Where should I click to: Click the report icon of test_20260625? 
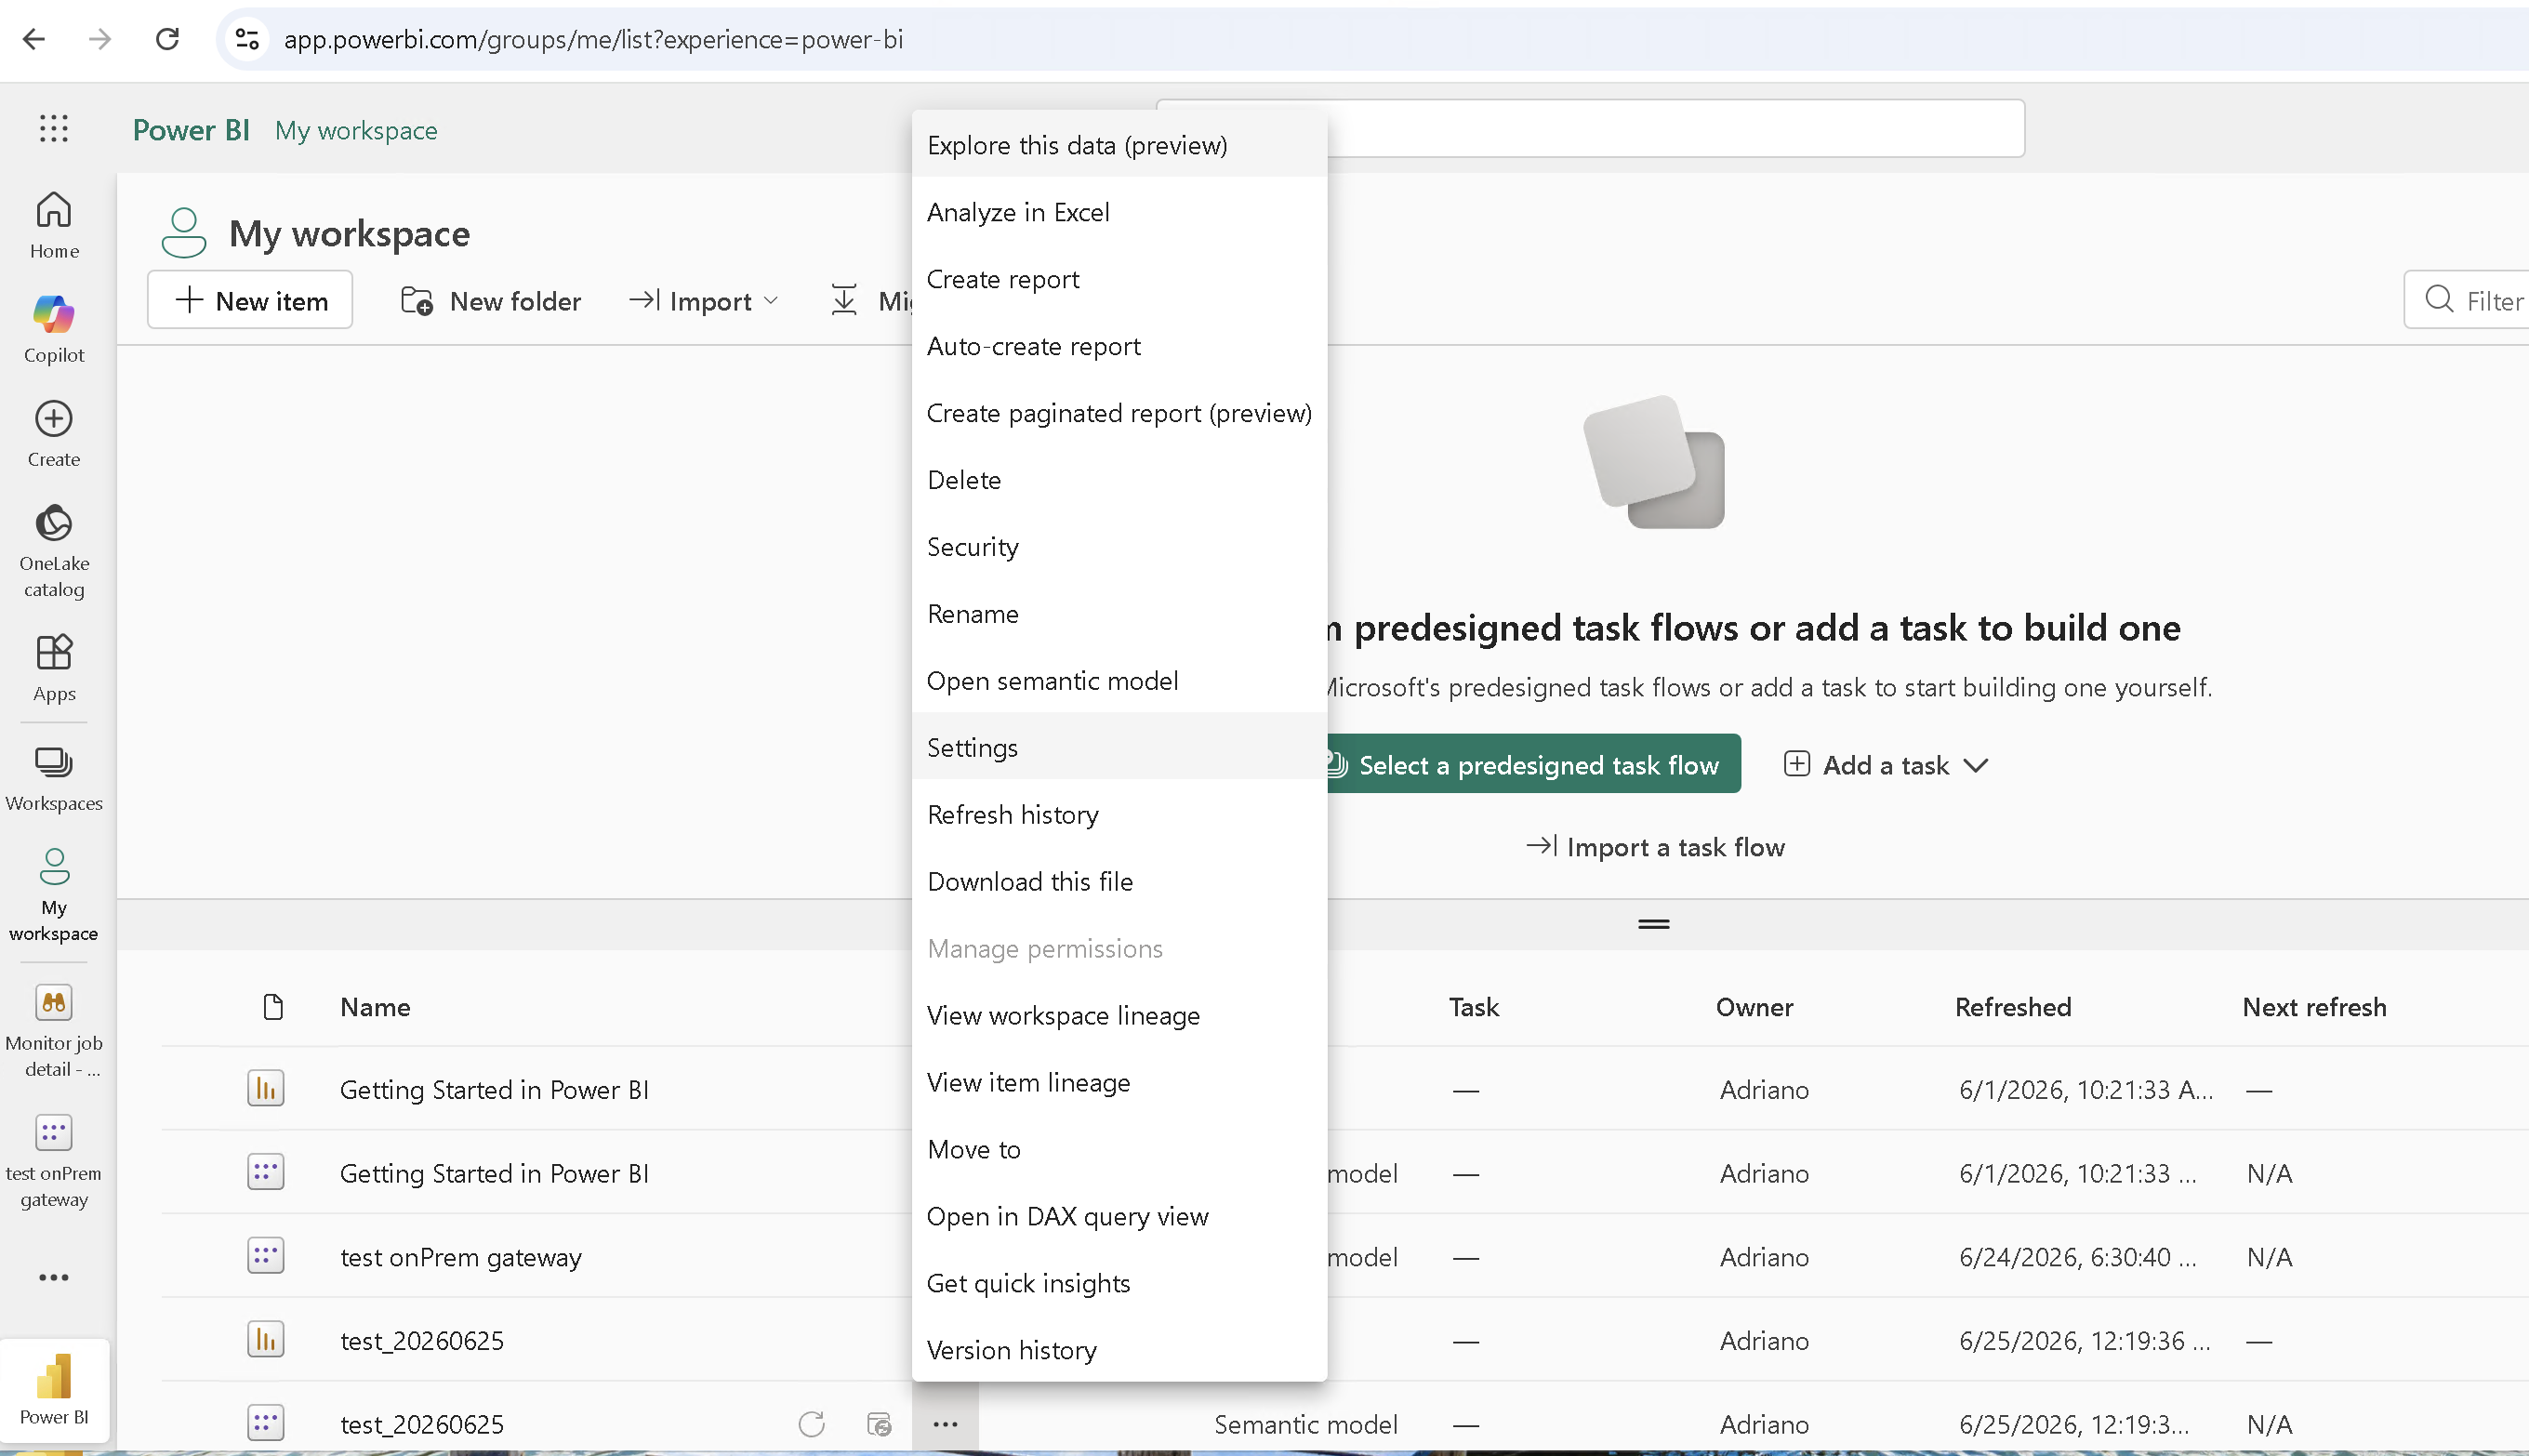pyautogui.click(x=266, y=1340)
